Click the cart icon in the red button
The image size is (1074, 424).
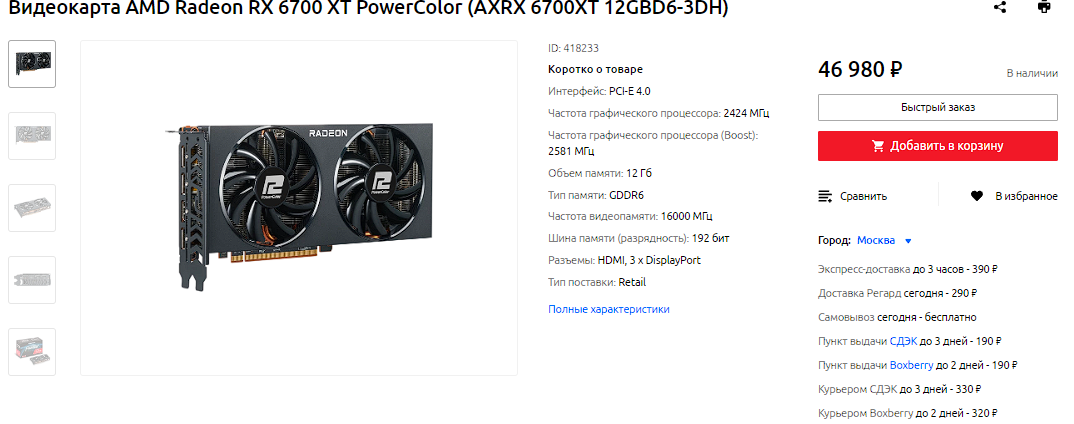pos(877,146)
